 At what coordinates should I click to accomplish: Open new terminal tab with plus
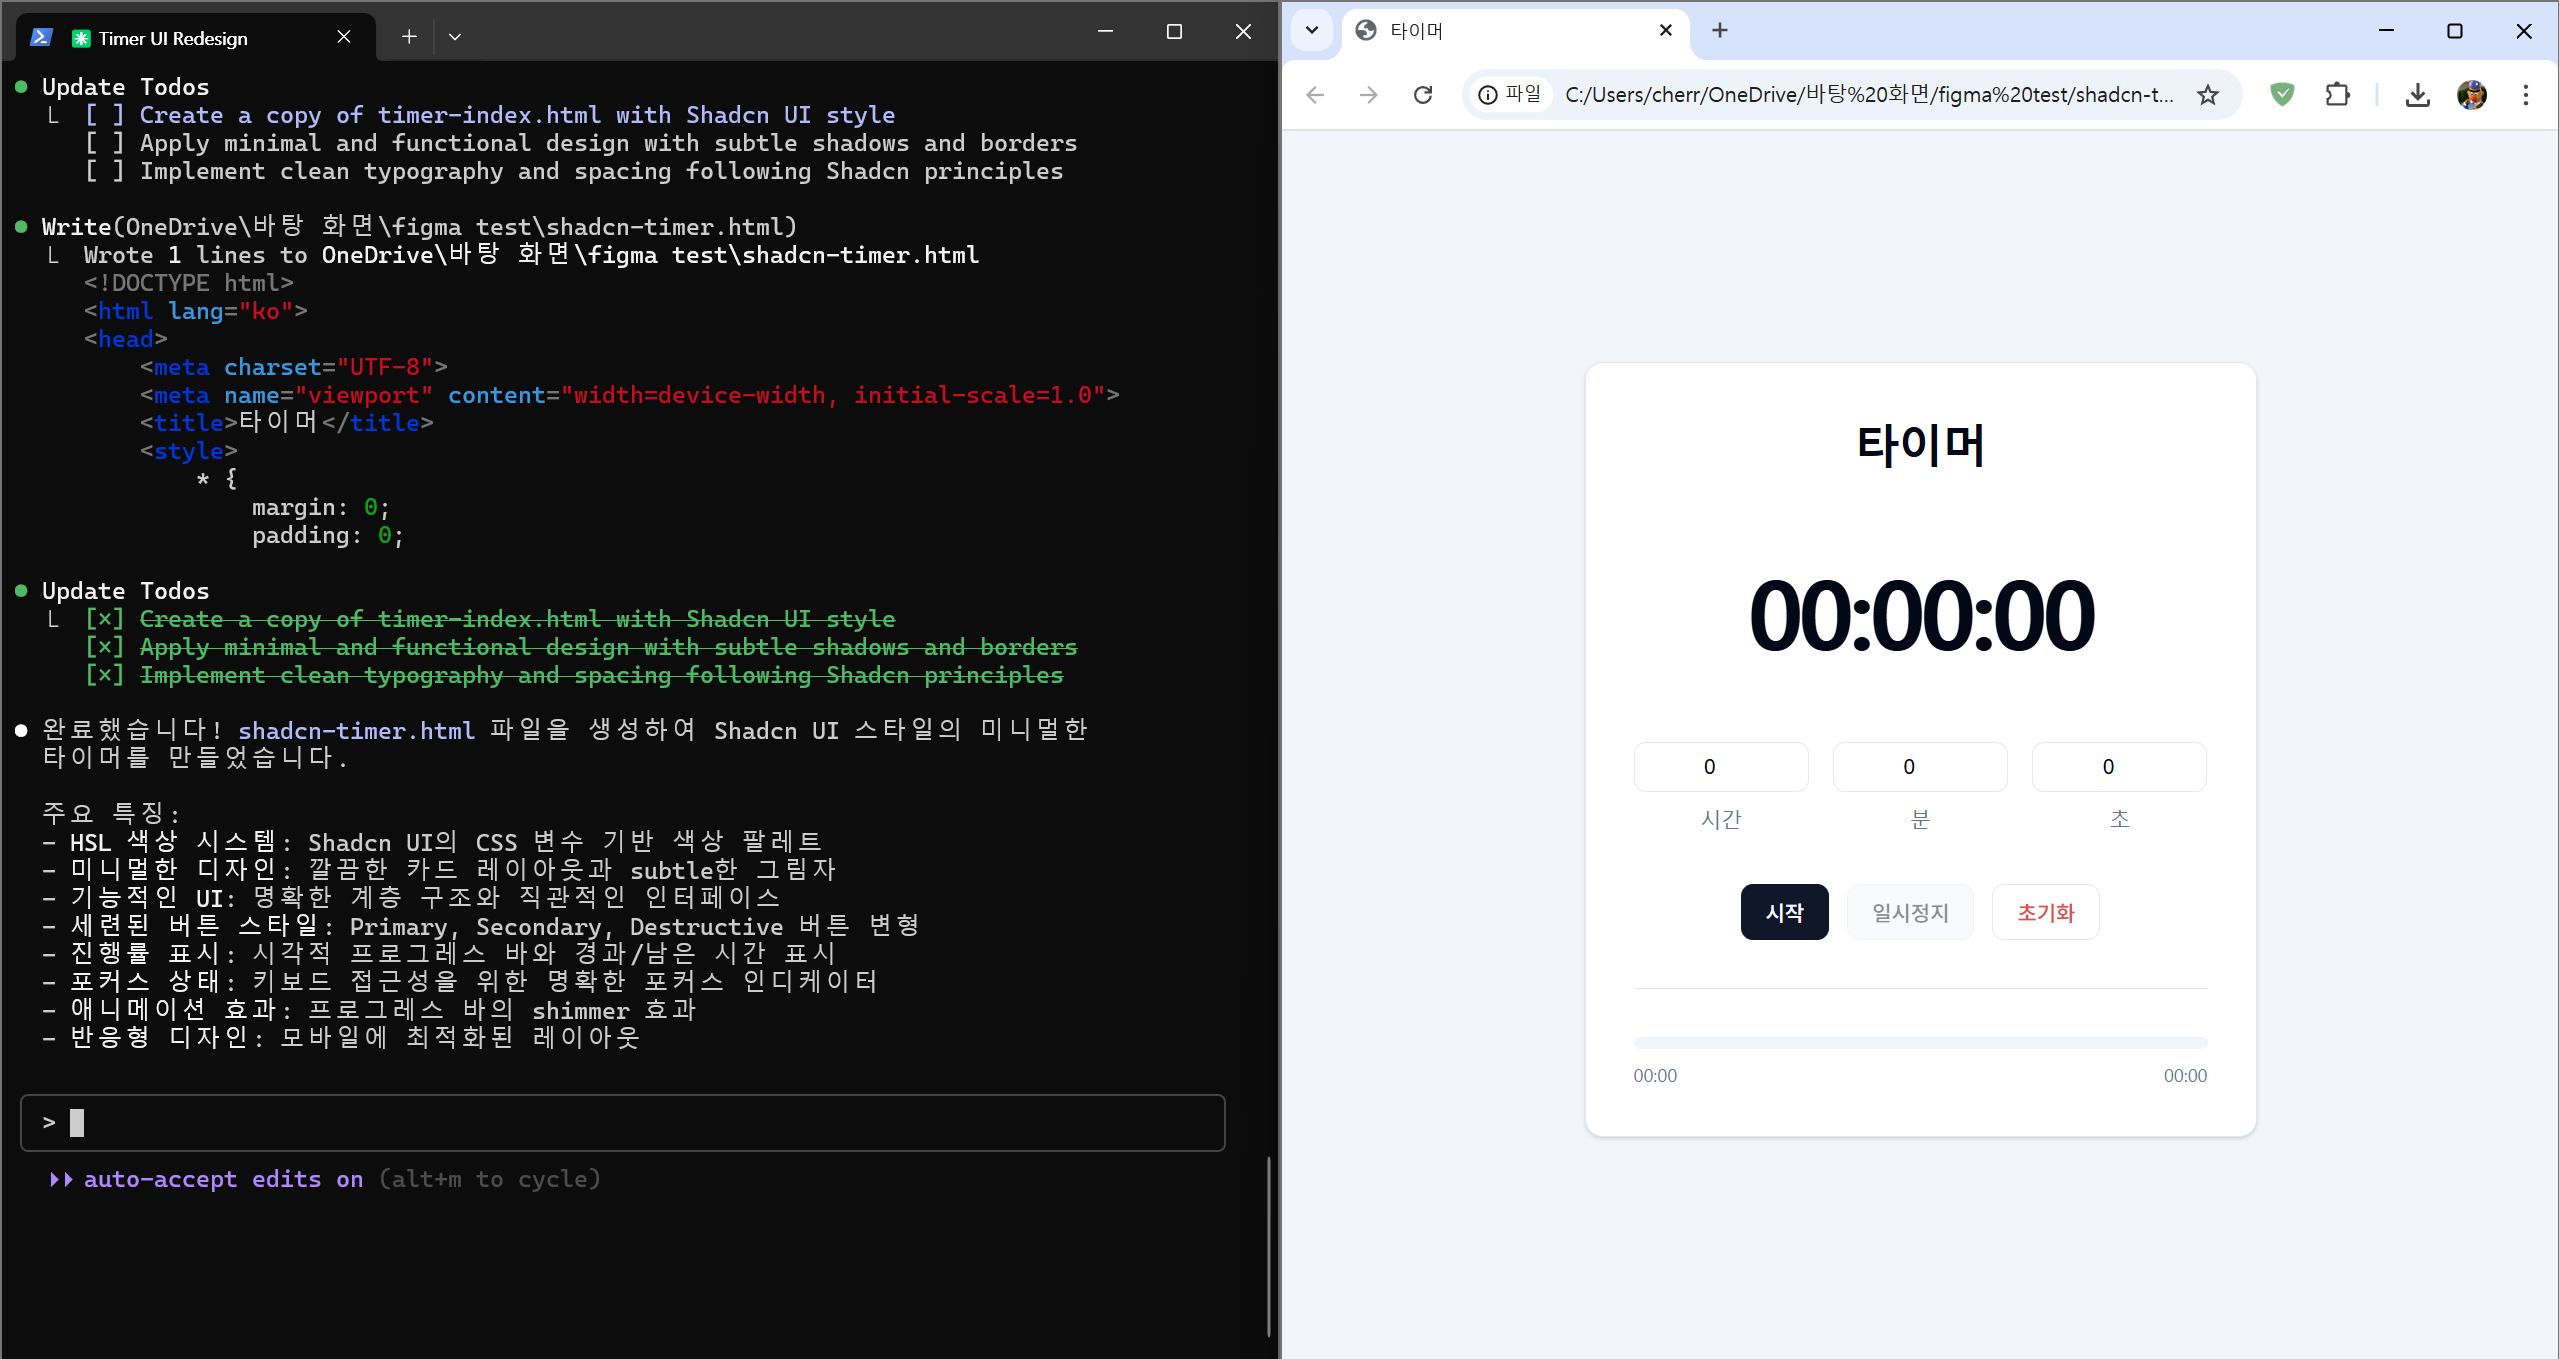pyautogui.click(x=409, y=37)
